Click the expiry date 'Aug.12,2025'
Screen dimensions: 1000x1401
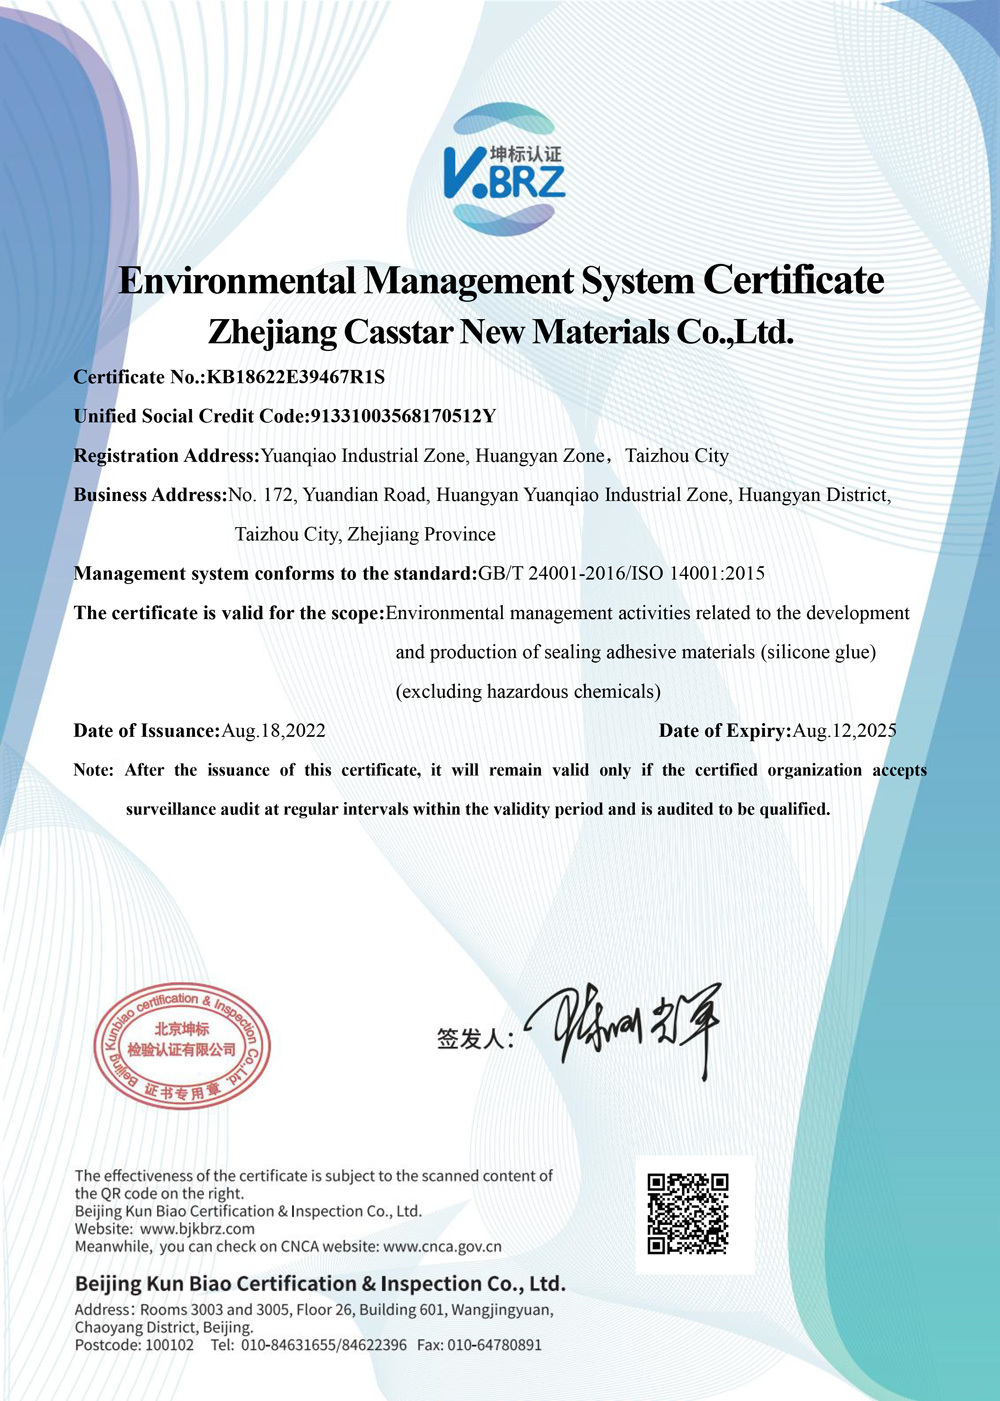click(845, 731)
